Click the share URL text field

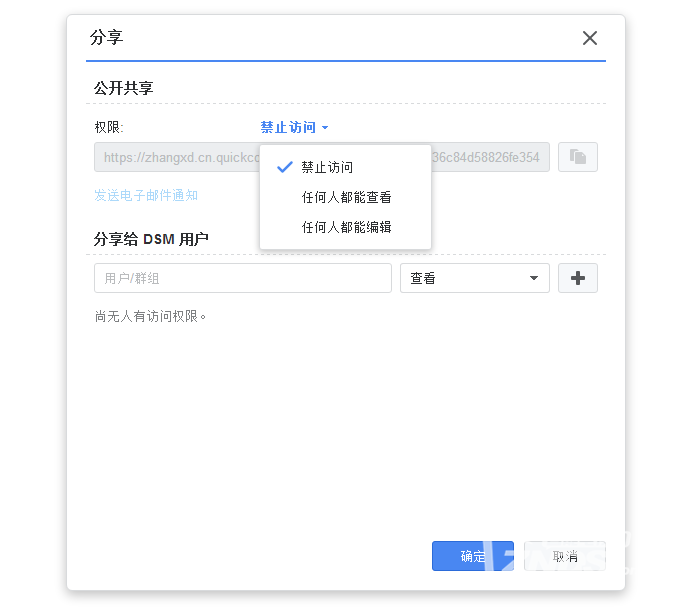pyautogui.click(x=322, y=157)
